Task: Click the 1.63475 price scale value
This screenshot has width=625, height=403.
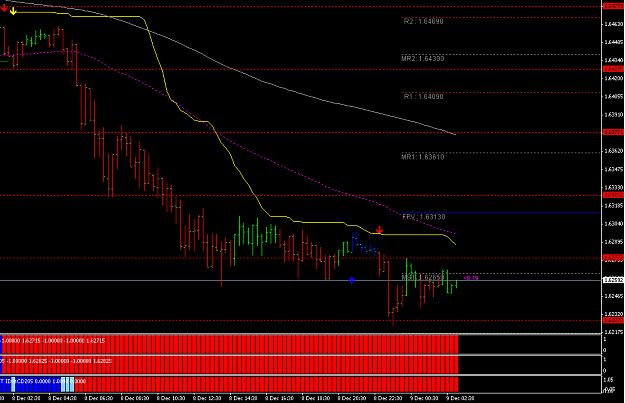Action: coord(613,169)
